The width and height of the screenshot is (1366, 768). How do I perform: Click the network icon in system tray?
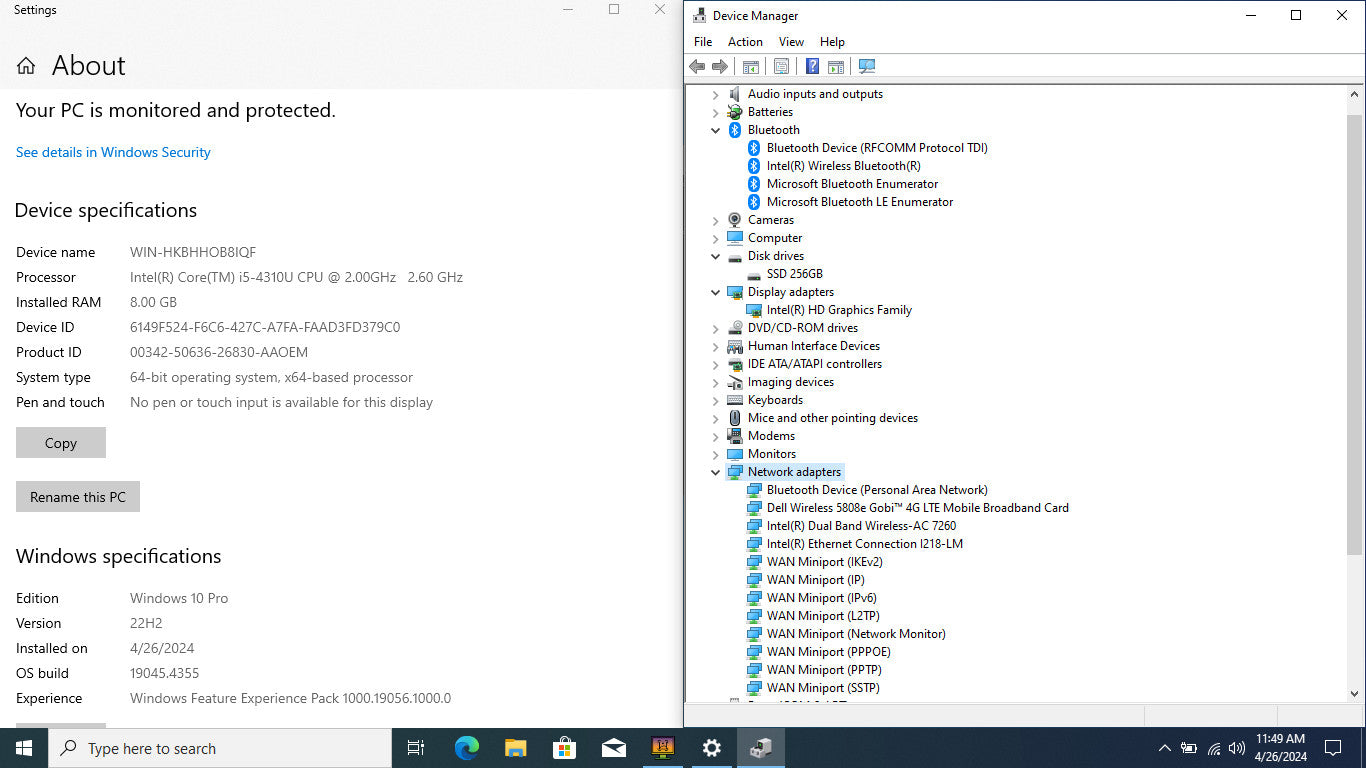tap(1214, 748)
